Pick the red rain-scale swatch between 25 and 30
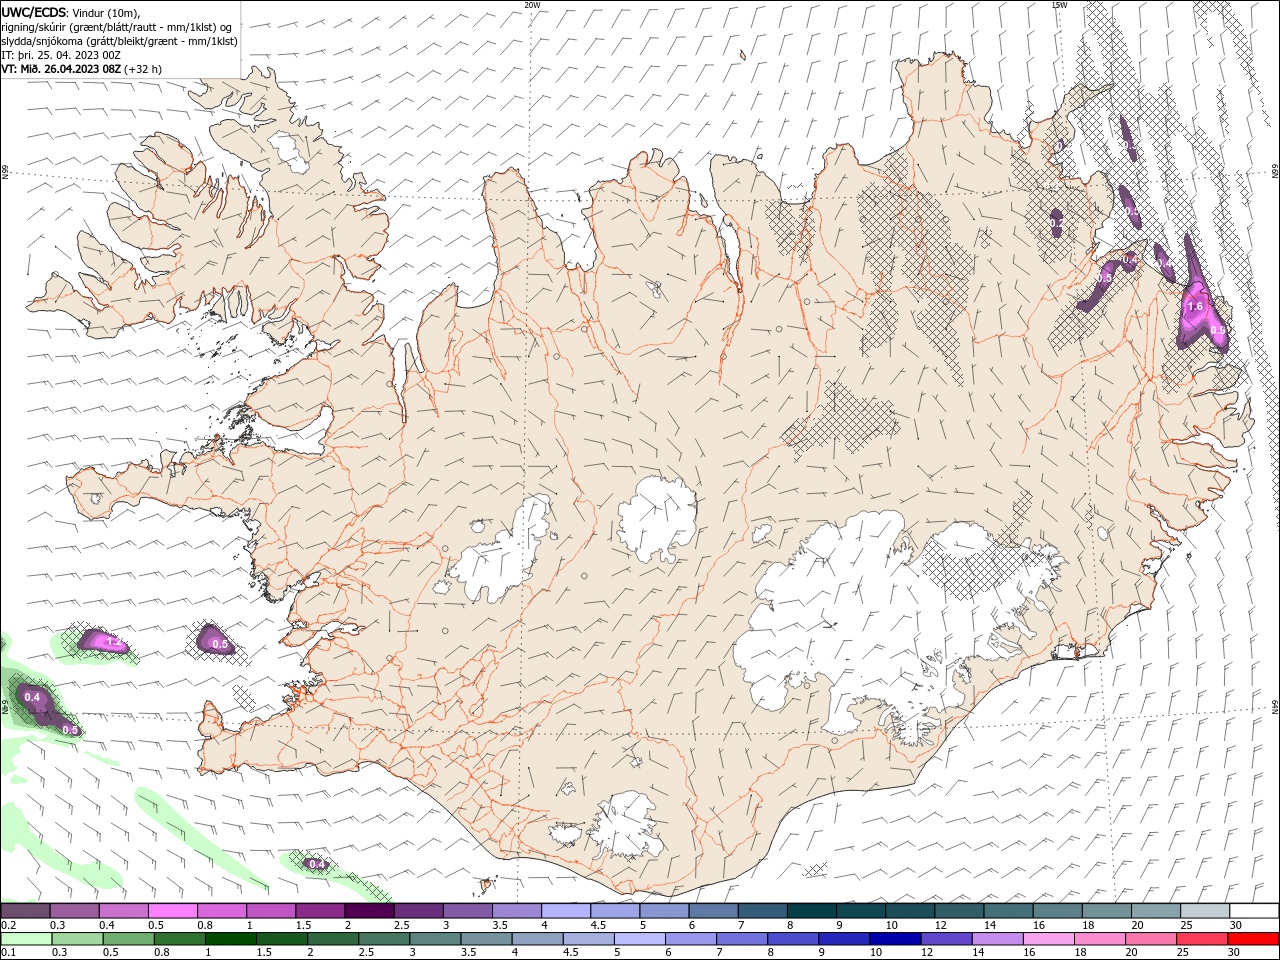1280x960 pixels. coord(1203,939)
